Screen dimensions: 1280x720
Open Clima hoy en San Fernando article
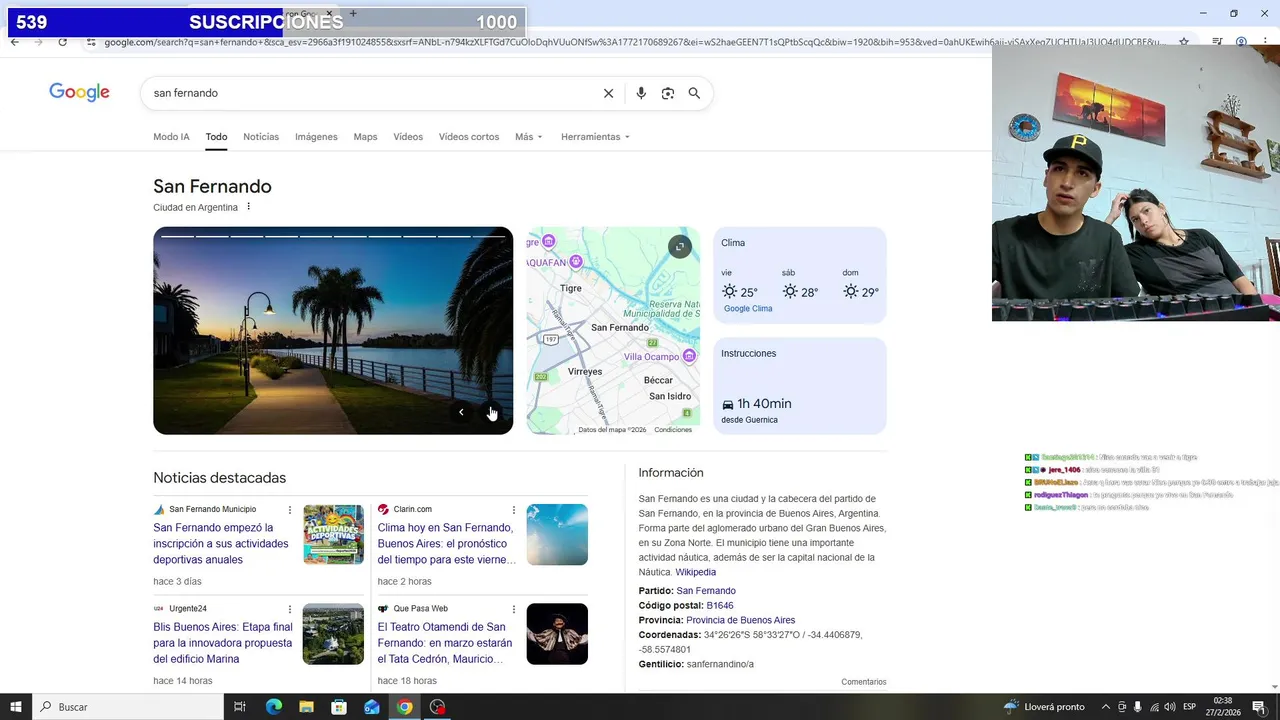446,544
